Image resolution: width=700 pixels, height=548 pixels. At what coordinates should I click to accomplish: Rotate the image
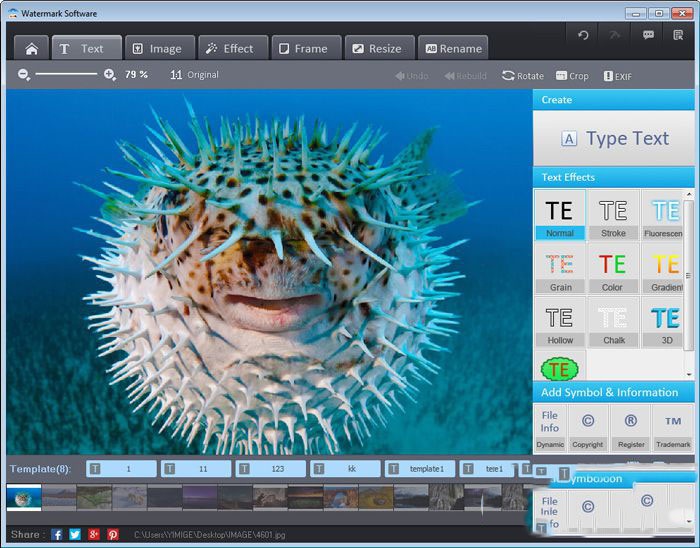click(523, 76)
